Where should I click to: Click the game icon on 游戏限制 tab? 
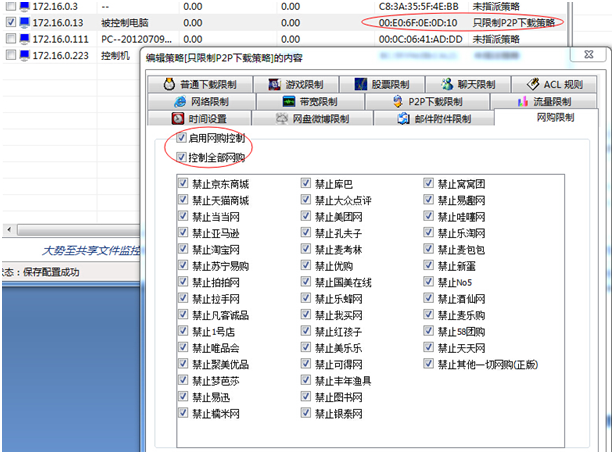(x=274, y=84)
